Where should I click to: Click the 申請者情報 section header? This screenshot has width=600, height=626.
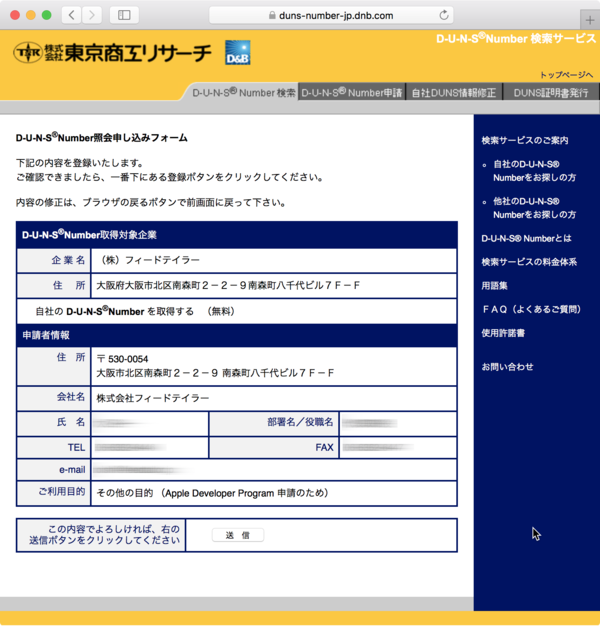(x=237, y=335)
